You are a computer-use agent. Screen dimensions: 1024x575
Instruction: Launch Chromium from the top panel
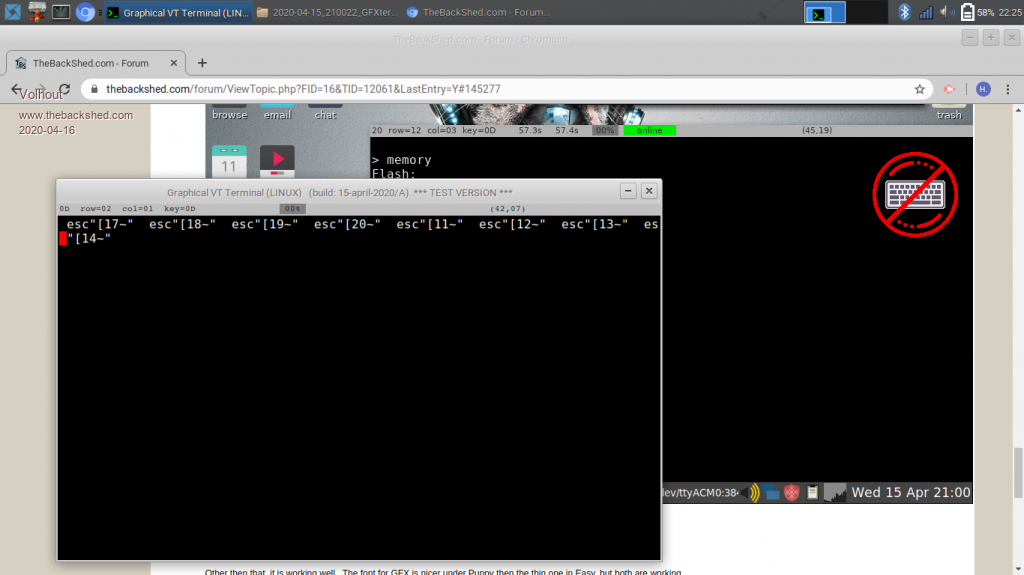coord(86,13)
